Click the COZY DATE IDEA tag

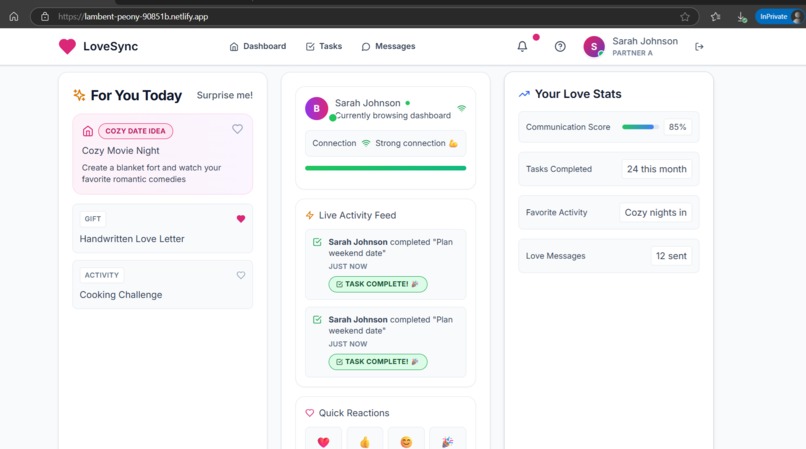(x=135, y=131)
